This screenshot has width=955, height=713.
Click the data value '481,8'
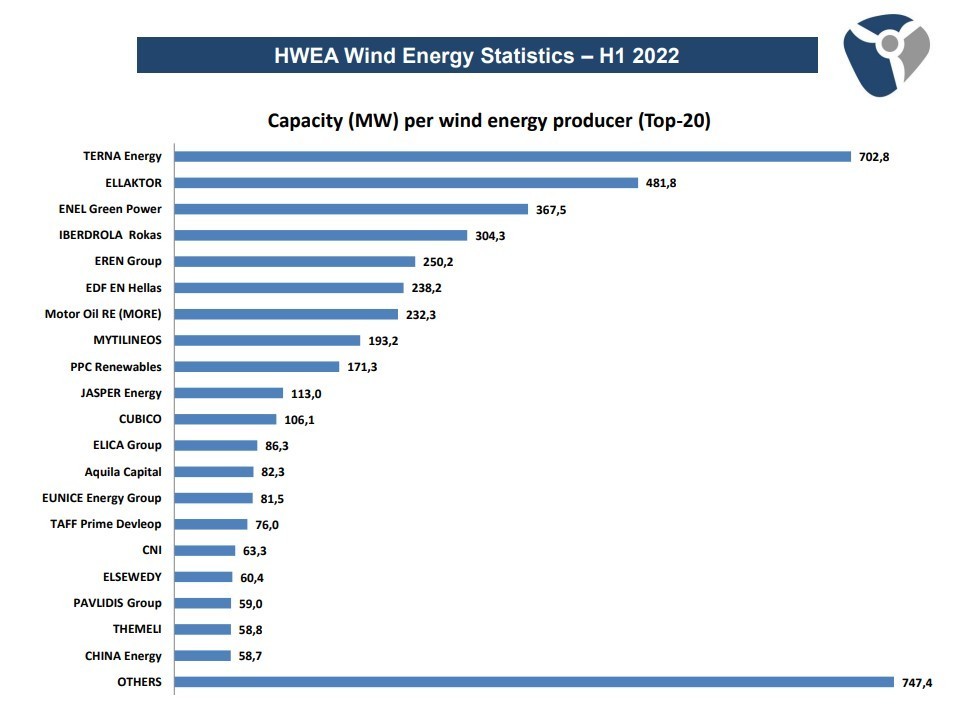point(661,183)
